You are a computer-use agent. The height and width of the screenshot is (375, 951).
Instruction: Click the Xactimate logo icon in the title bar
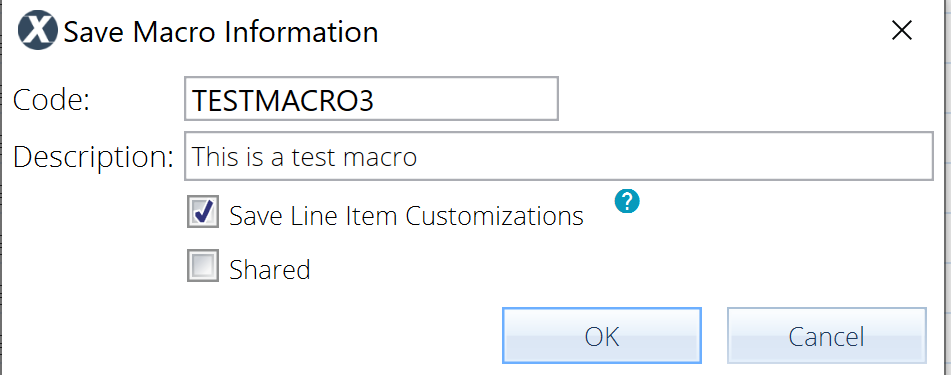click(x=38, y=32)
